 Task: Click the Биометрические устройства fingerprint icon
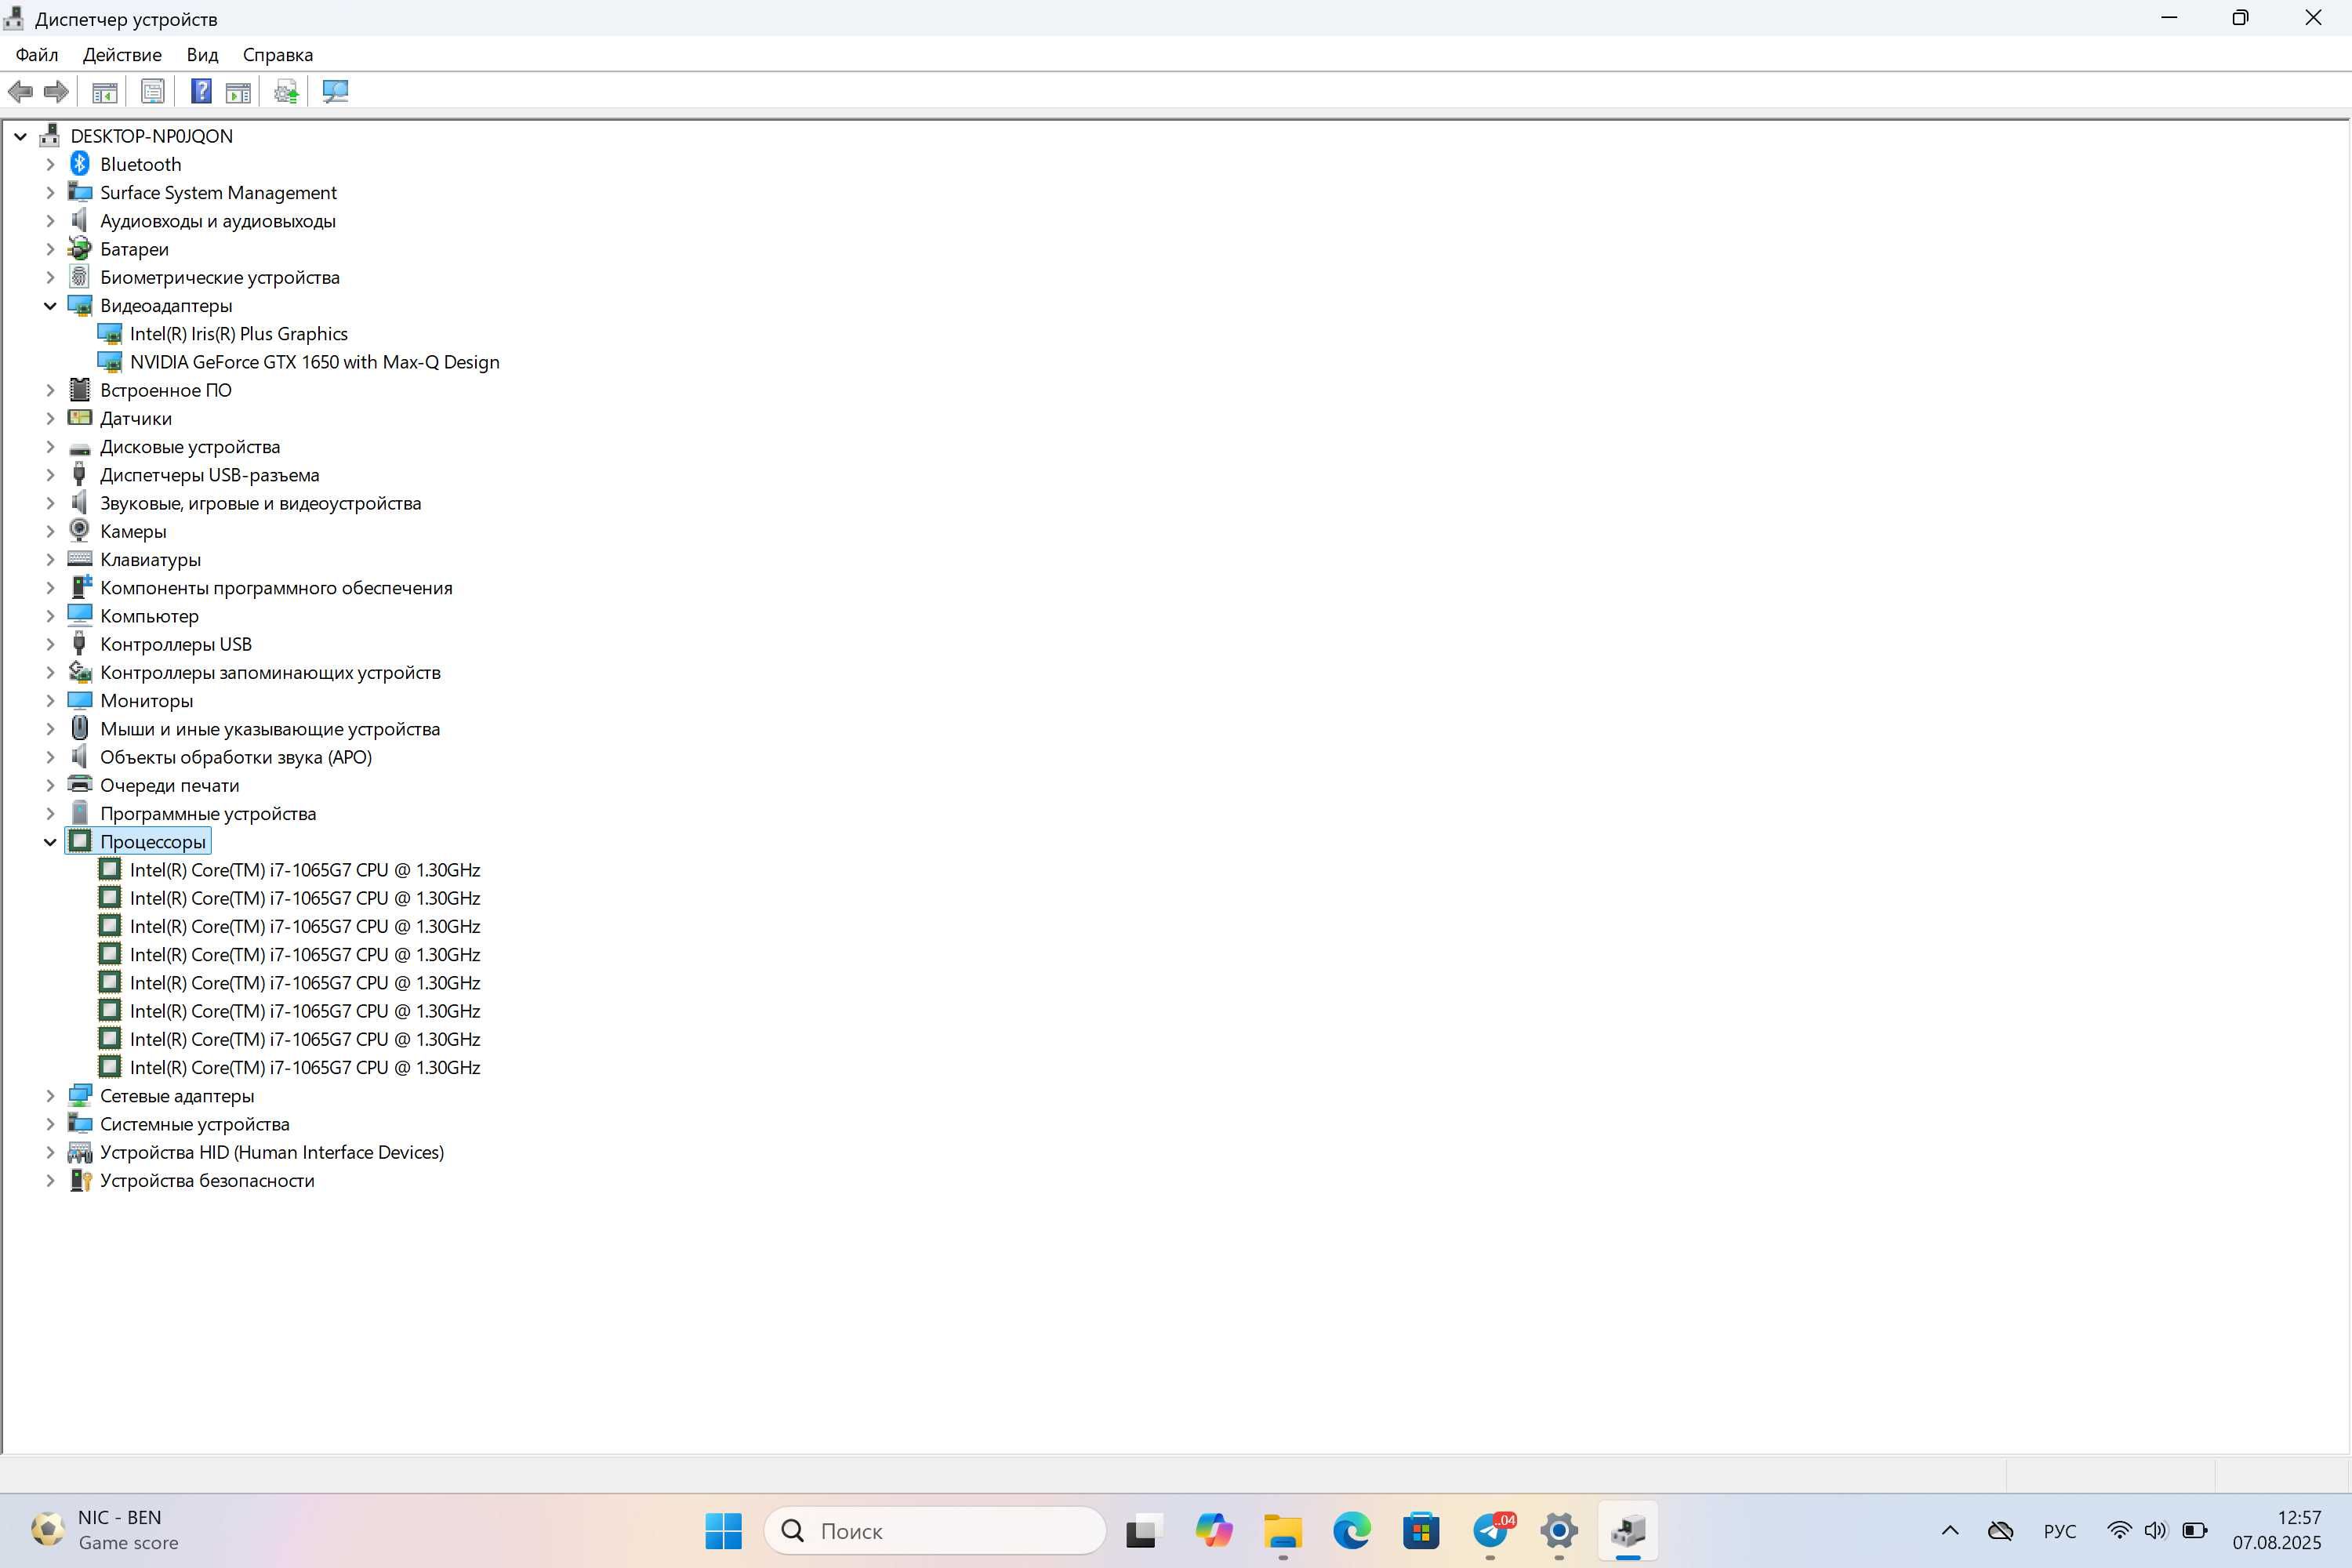[x=80, y=276]
